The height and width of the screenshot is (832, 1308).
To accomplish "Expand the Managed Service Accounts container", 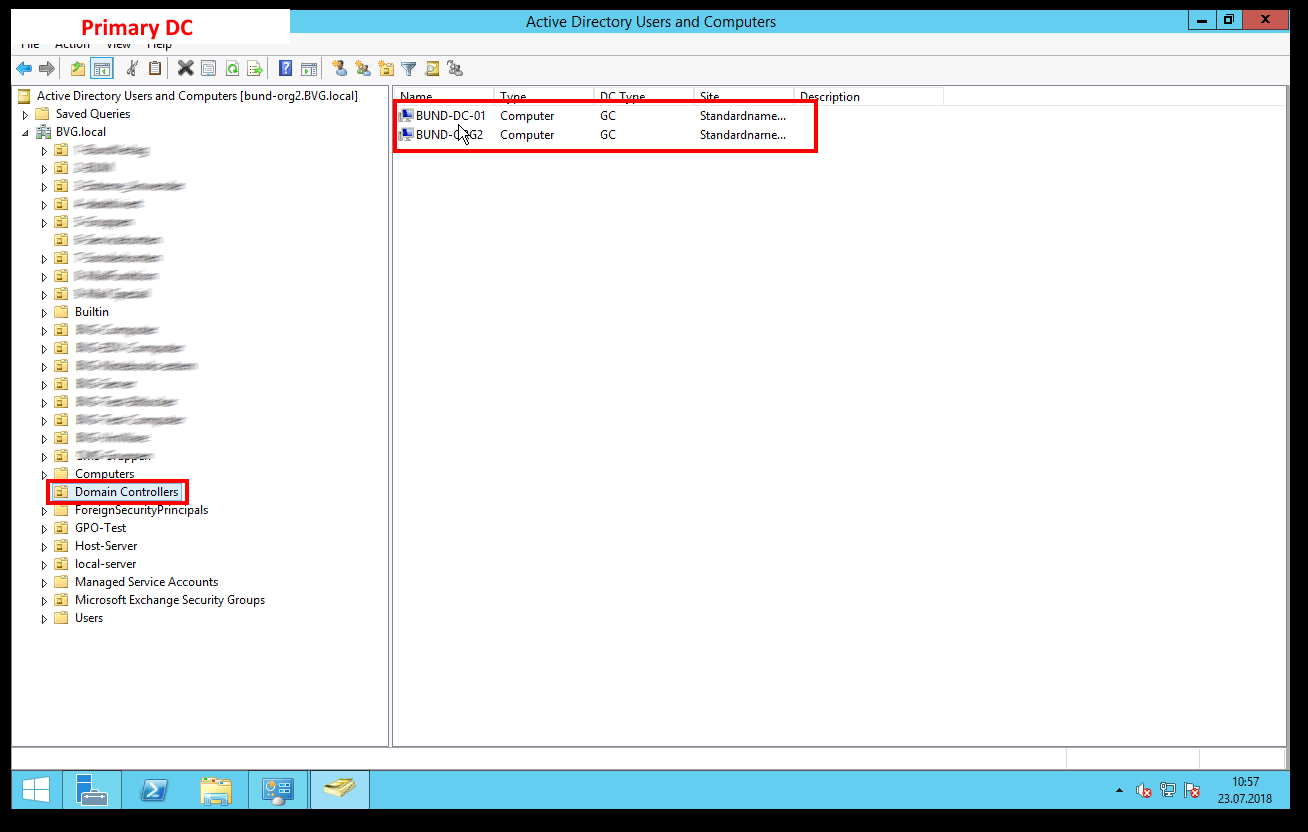I will [x=44, y=583].
